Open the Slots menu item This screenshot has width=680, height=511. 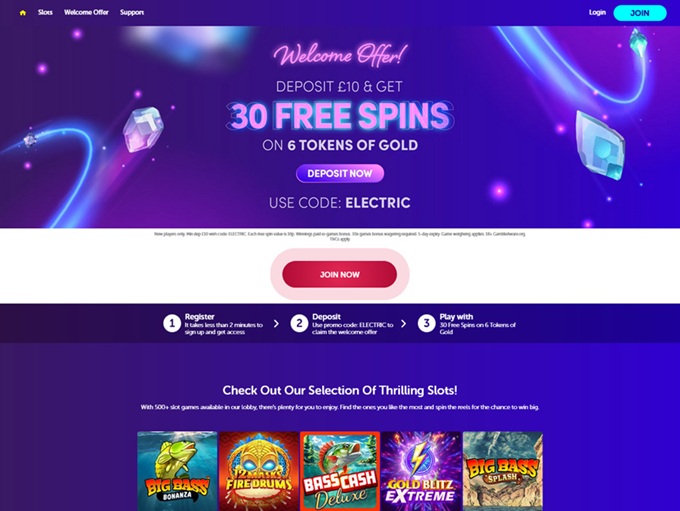45,12
